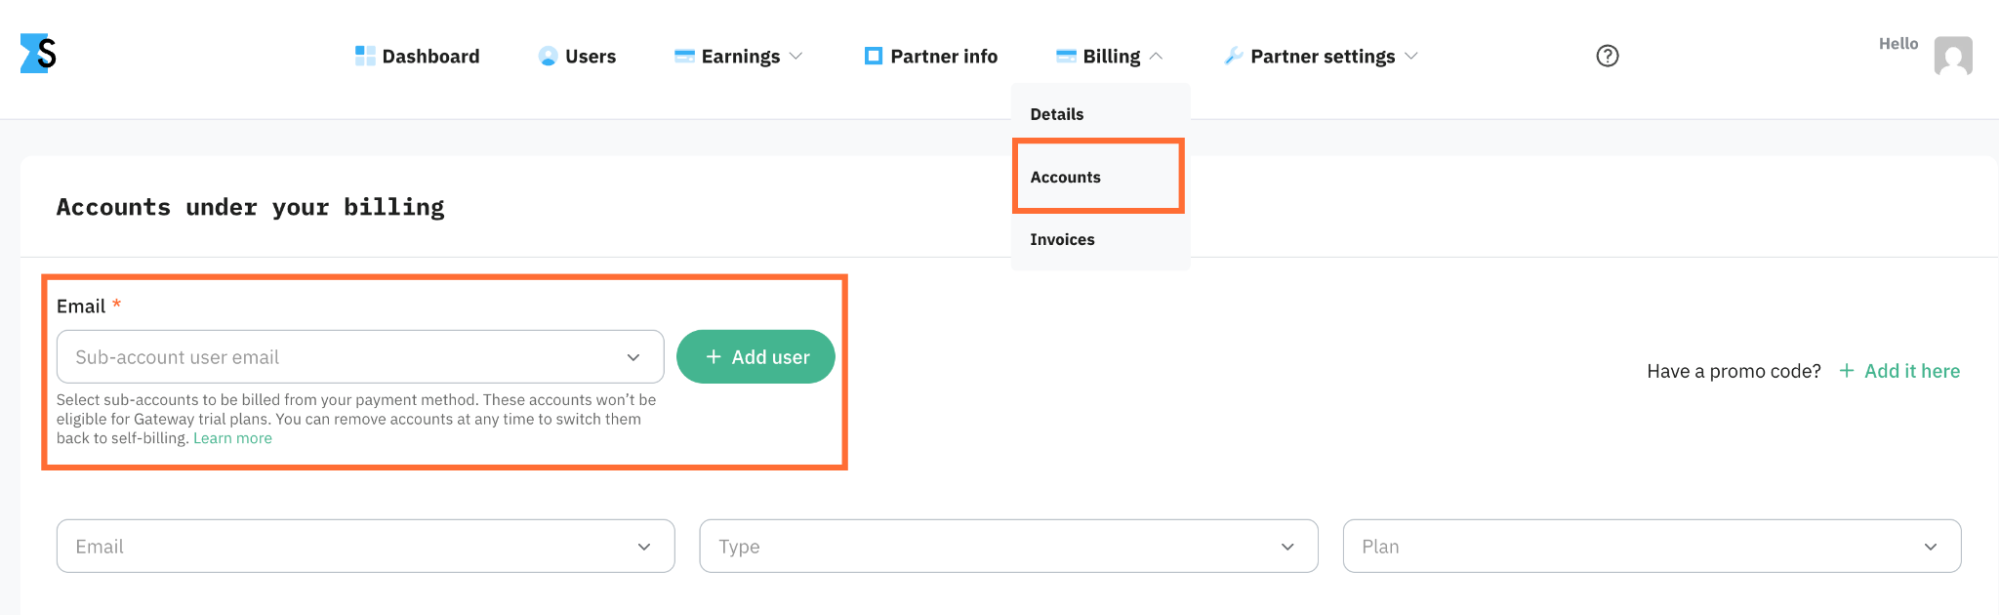Click the Dashboard grid icon
This screenshot has height=615, width=1999.
click(x=365, y=56)
